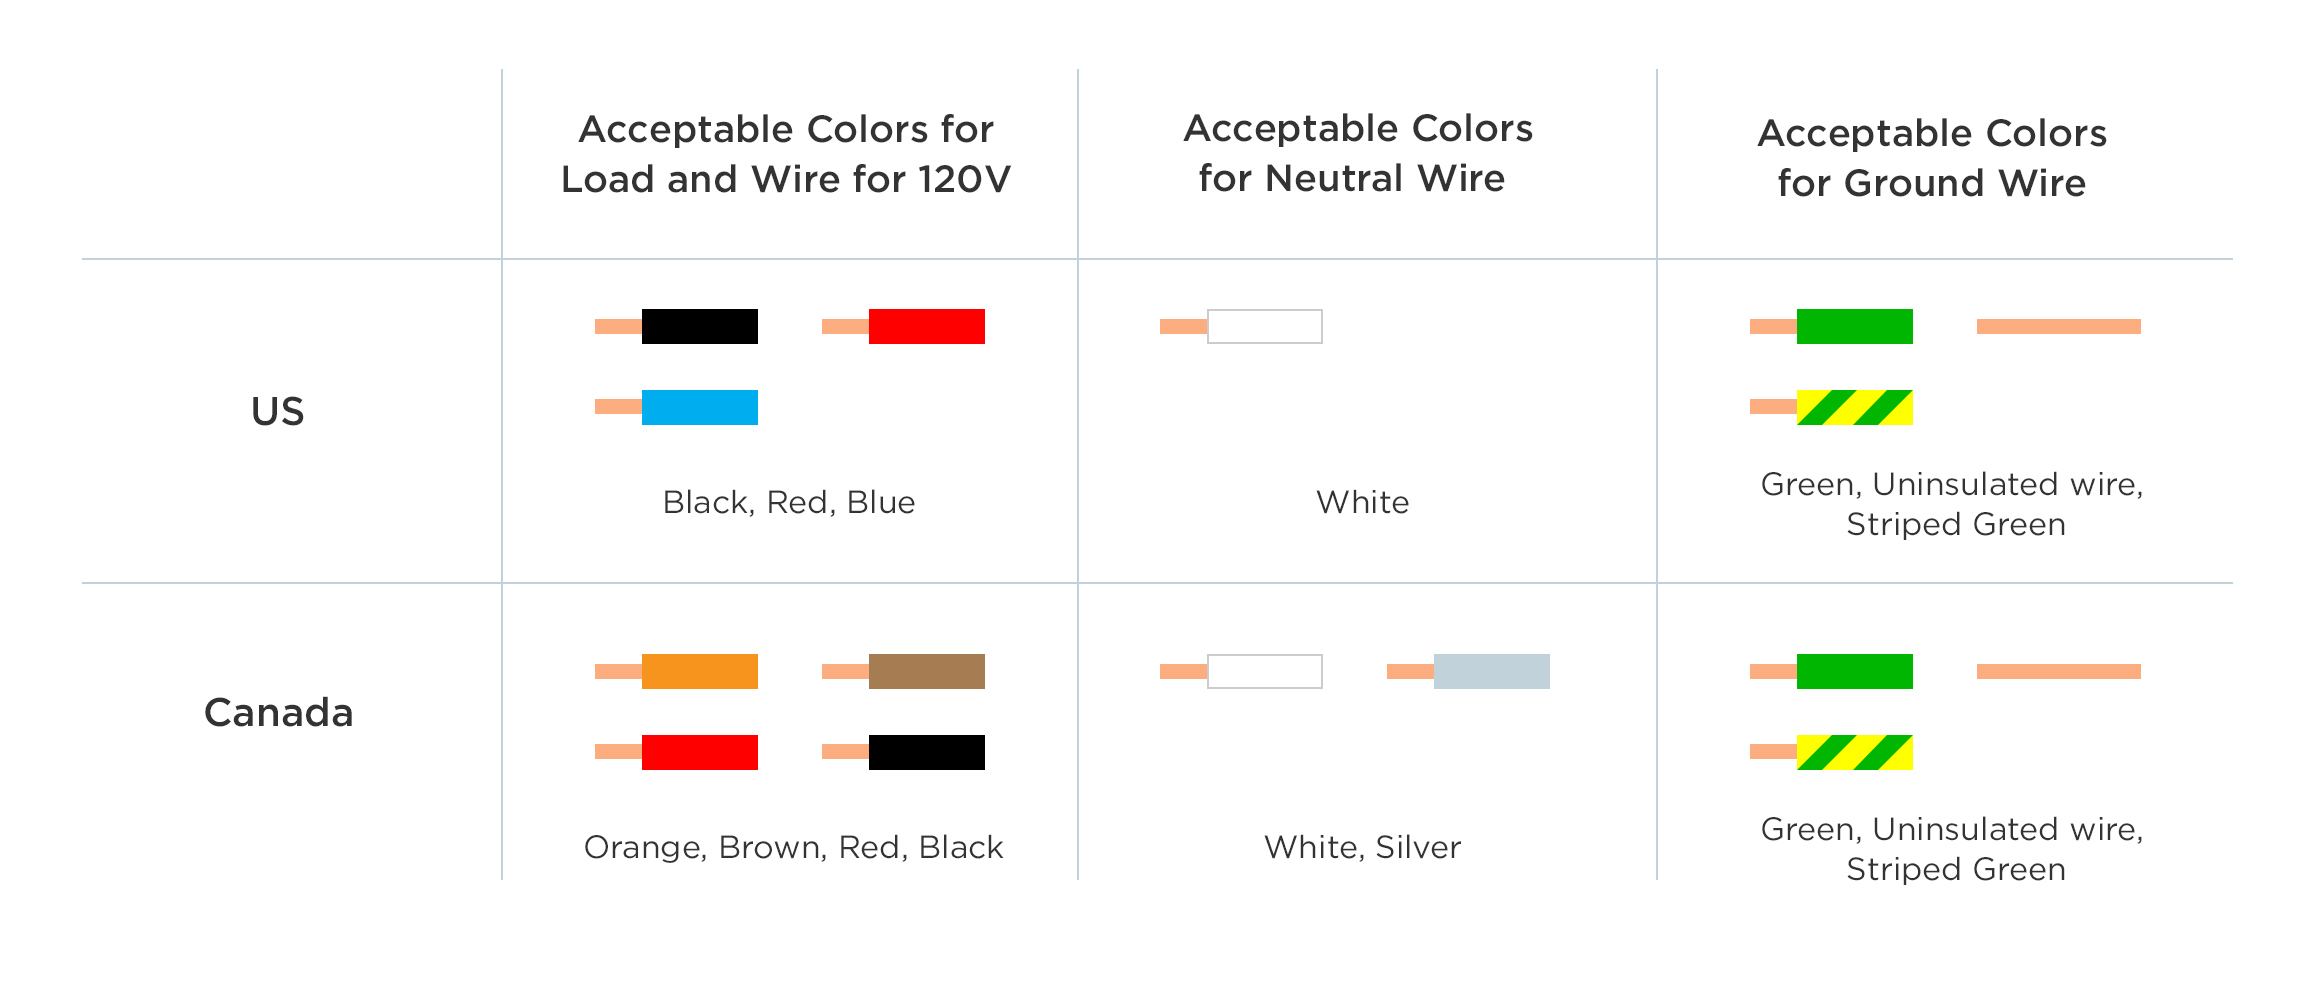This screenshot has width=2324, height=987.
Task: Click the 'Black, Red, Blue' caption
Action: [789, 502]
